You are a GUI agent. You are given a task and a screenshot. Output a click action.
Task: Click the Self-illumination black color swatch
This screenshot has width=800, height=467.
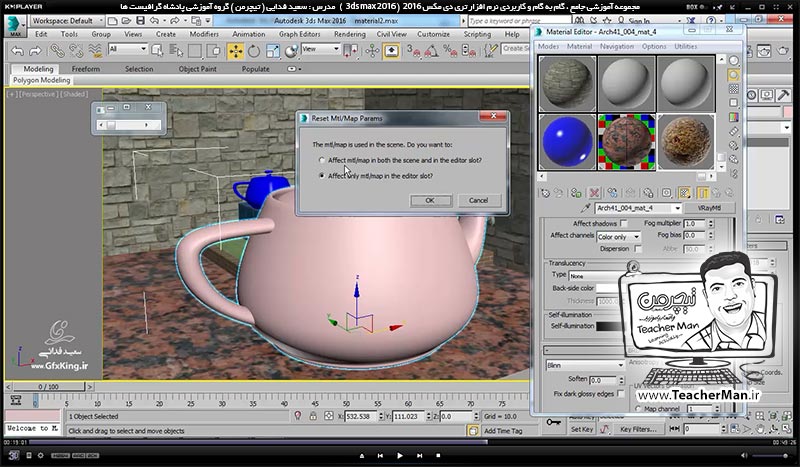(610, 326)
